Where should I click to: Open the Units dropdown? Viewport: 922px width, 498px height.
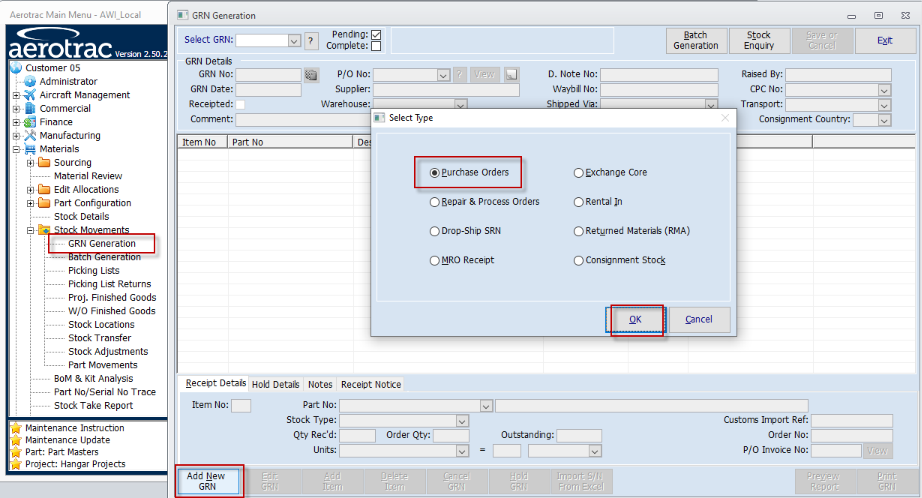pos(462,451)
